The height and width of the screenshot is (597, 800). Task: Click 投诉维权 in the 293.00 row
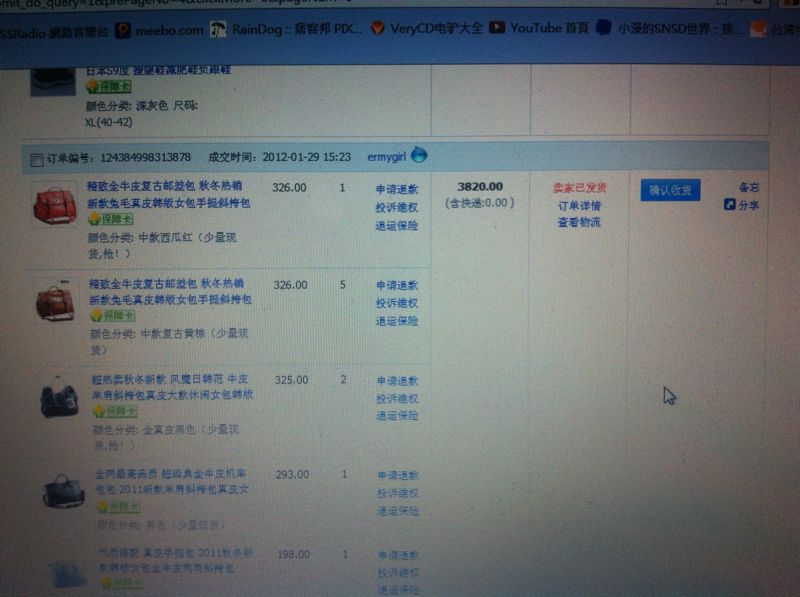click(x=398, y=493)
